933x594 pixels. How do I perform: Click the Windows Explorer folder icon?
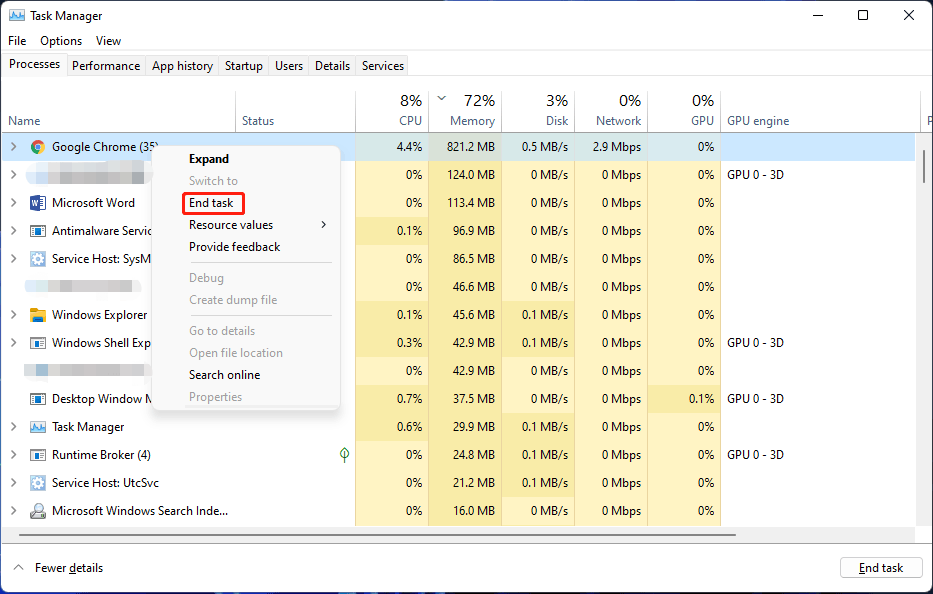click(x=37, y=315)
